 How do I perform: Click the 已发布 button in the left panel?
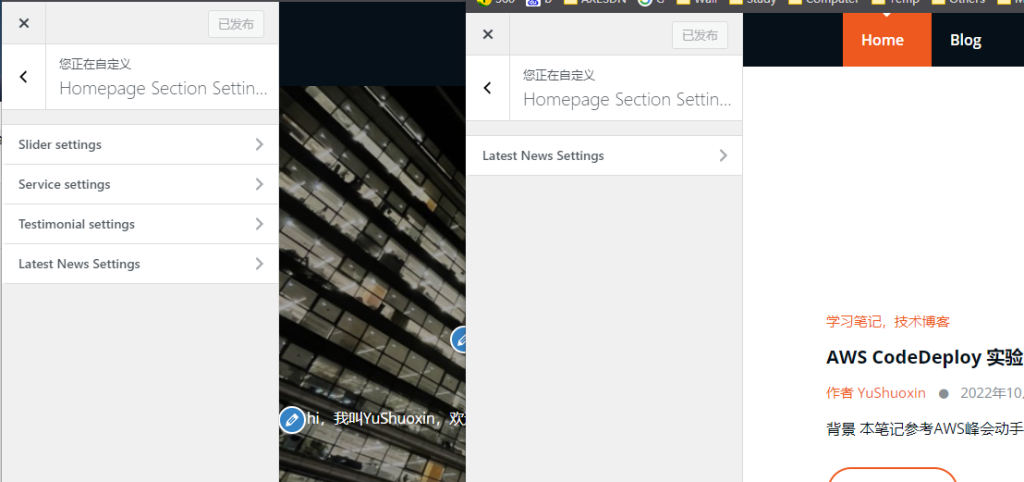coord(236,24)
